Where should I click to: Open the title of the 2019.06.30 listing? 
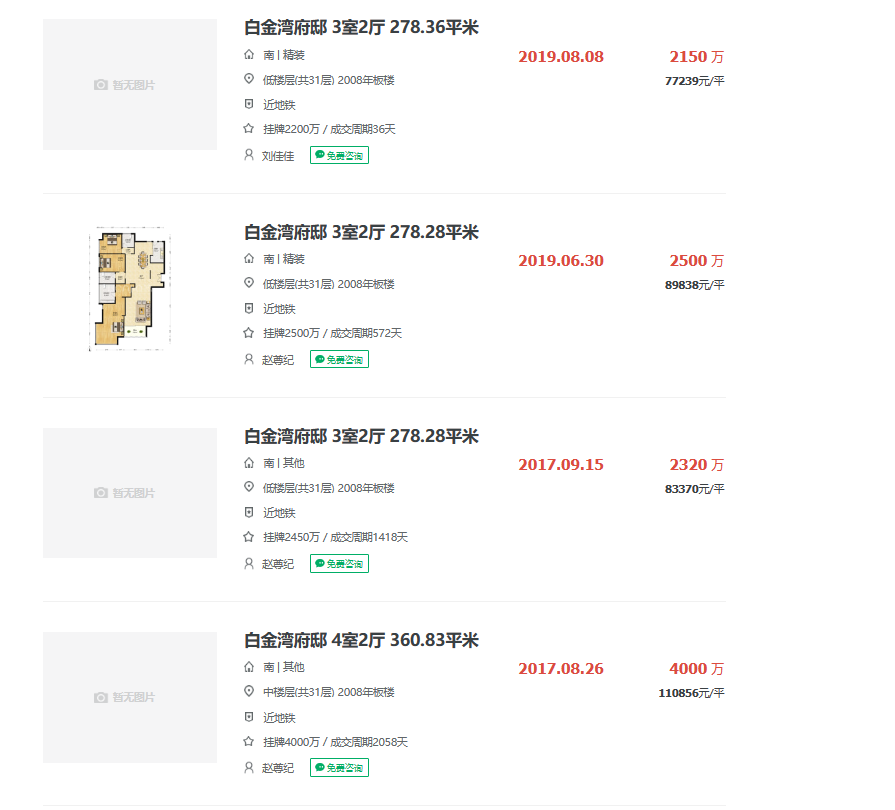(x=361, y=232)
